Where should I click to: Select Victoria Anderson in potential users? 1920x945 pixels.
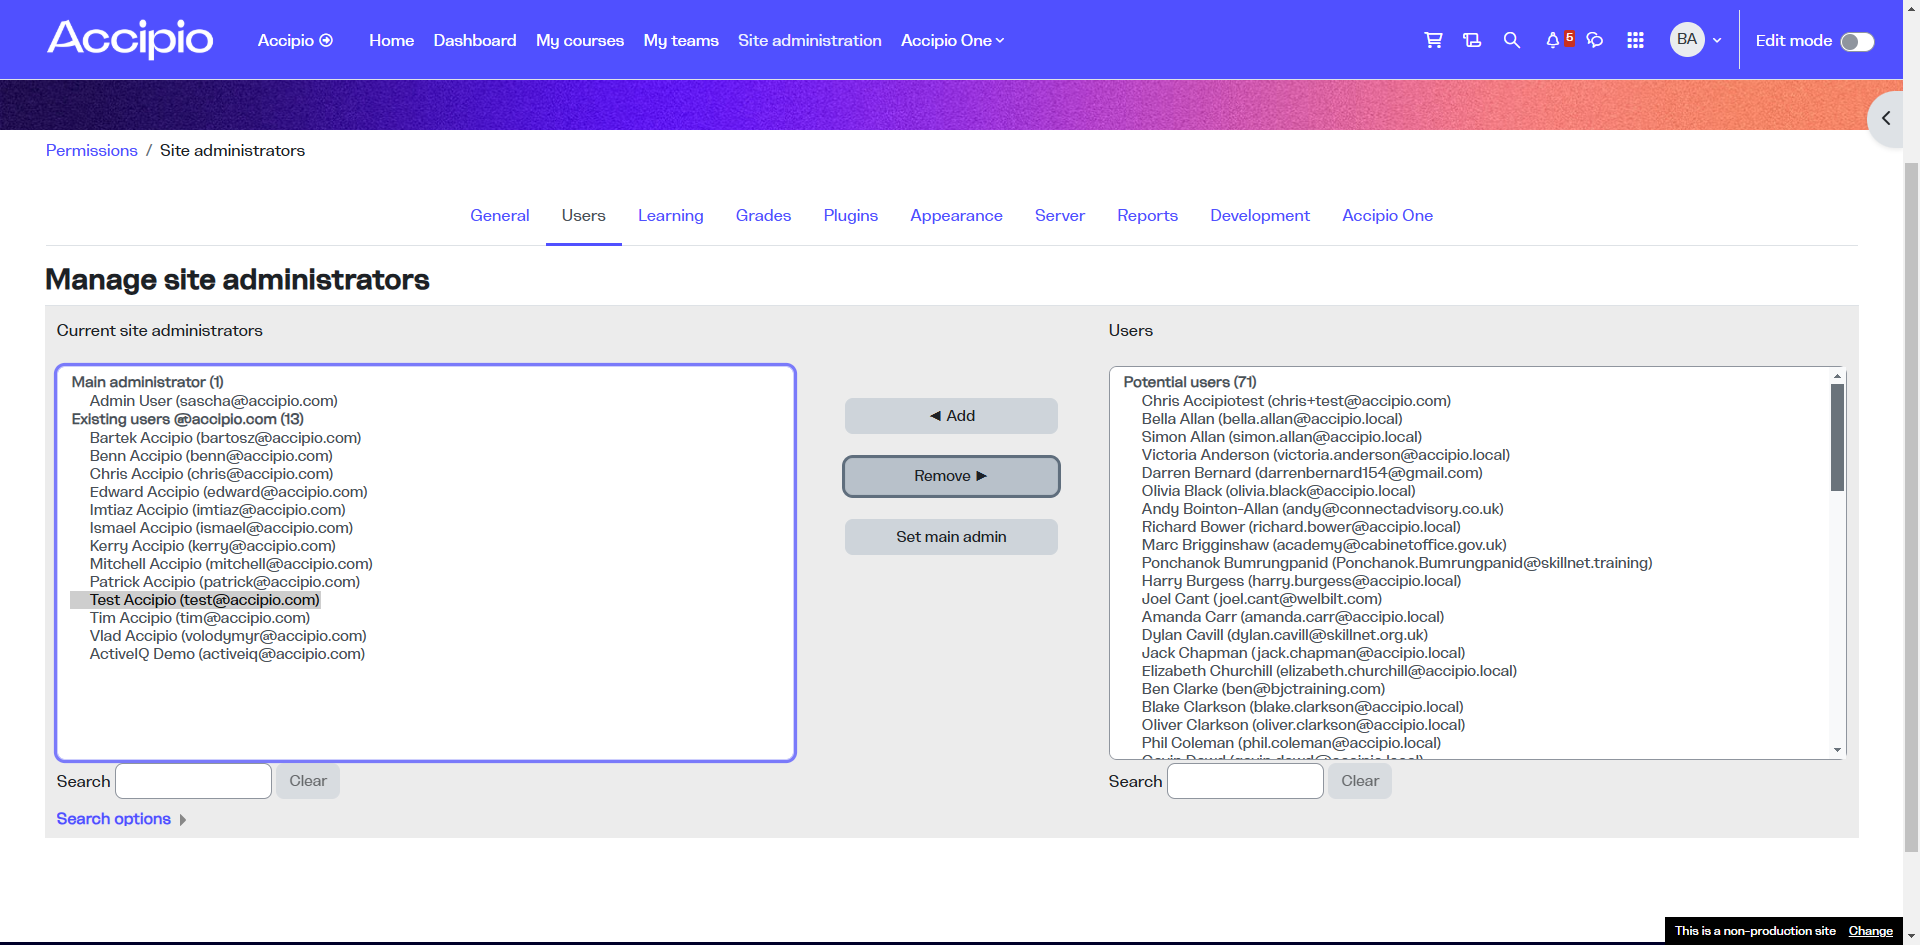point(1325,455)
